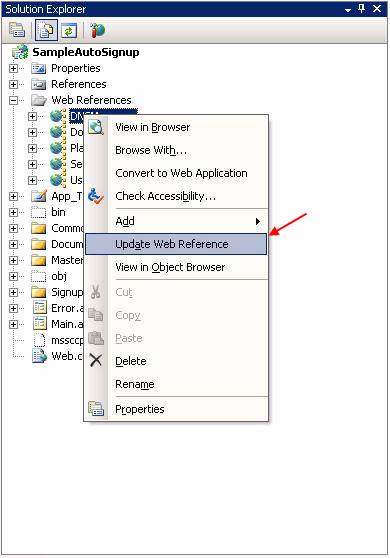390x558 pixels.
Task: Toggle the Auto Hide pin icon
Action: click(362, 9)
